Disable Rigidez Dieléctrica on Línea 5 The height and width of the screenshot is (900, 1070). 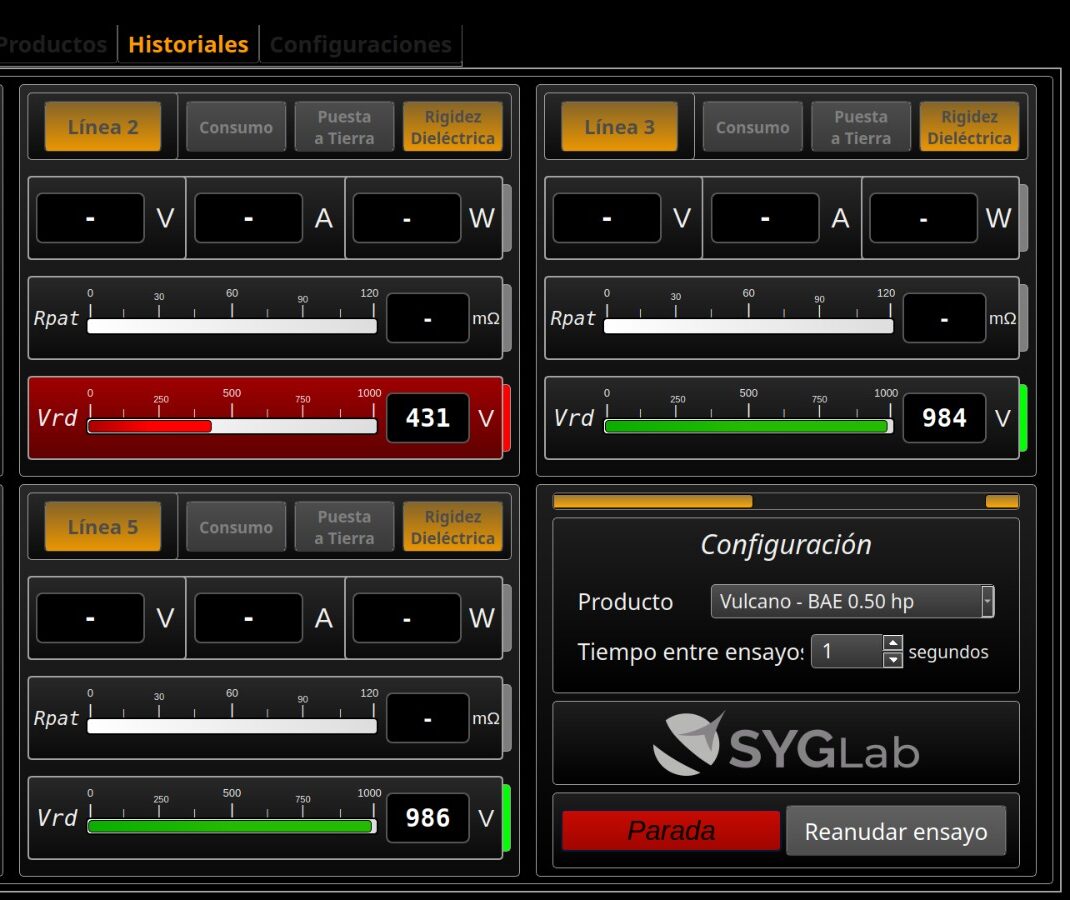tap(452, 527)
